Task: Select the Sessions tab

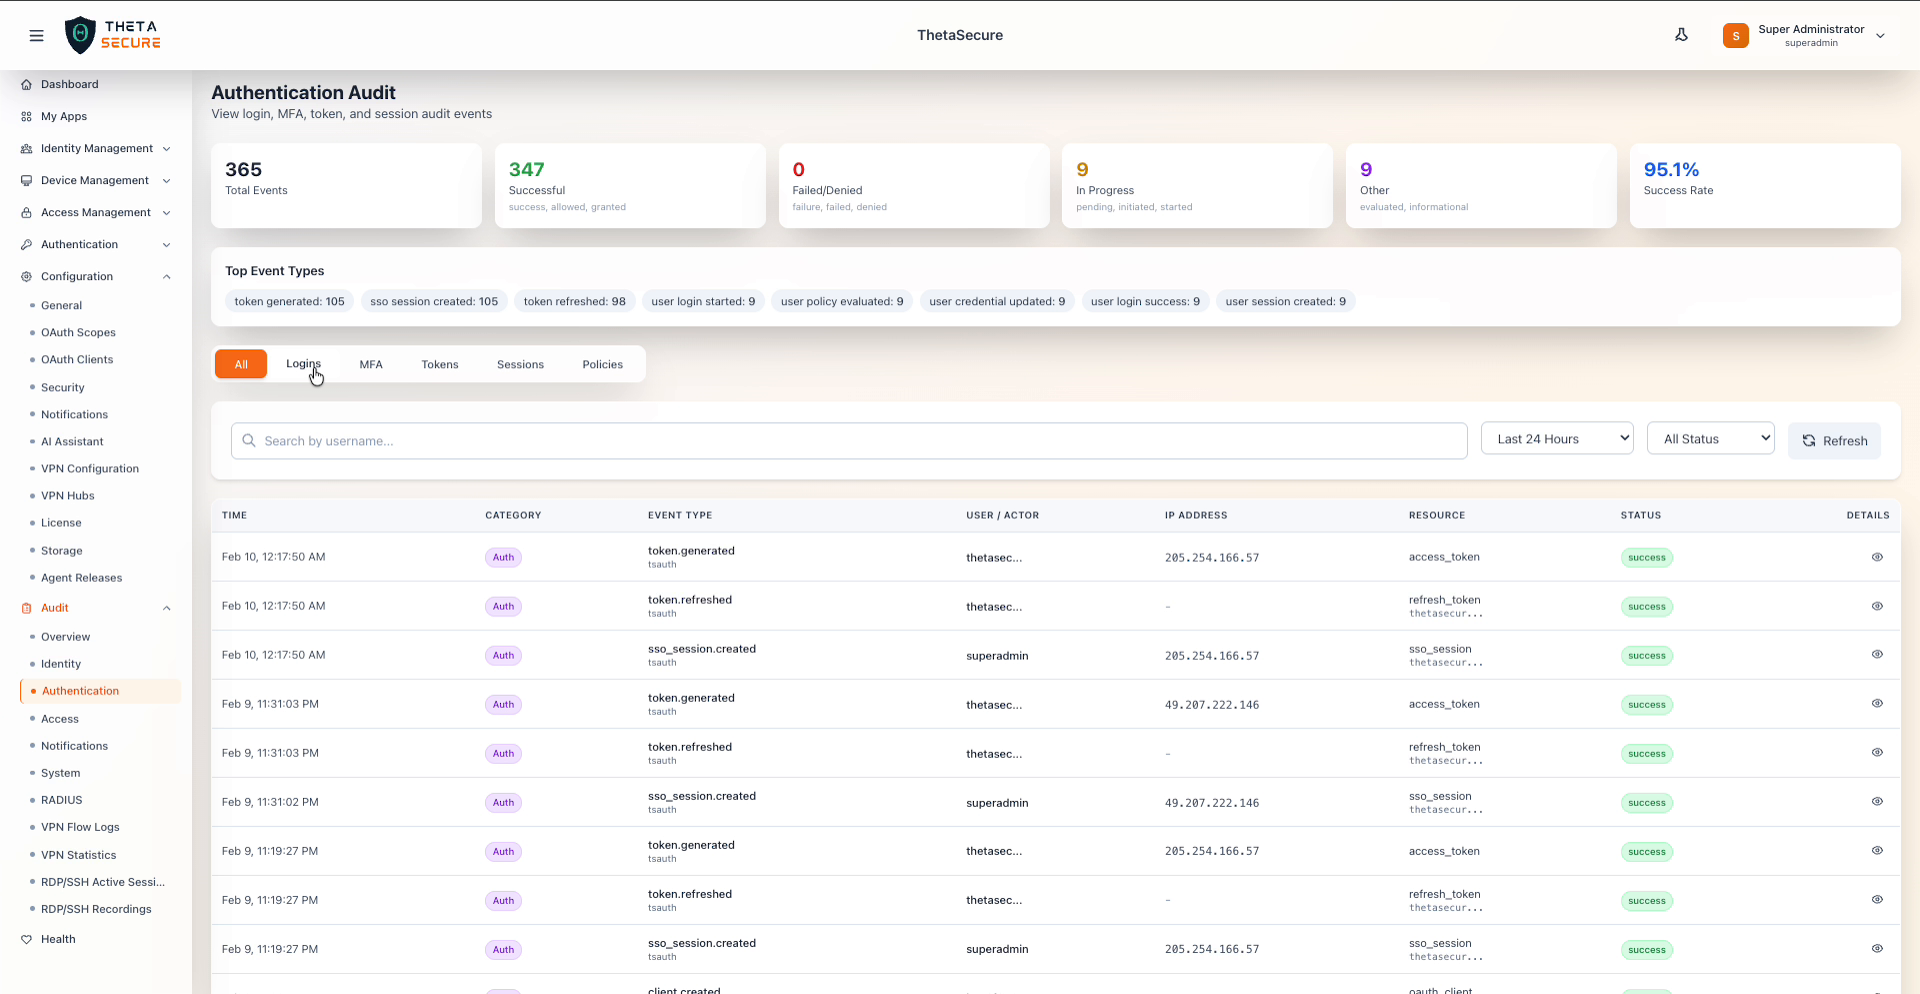Action: pyautogui.click(x=520, y=364)
